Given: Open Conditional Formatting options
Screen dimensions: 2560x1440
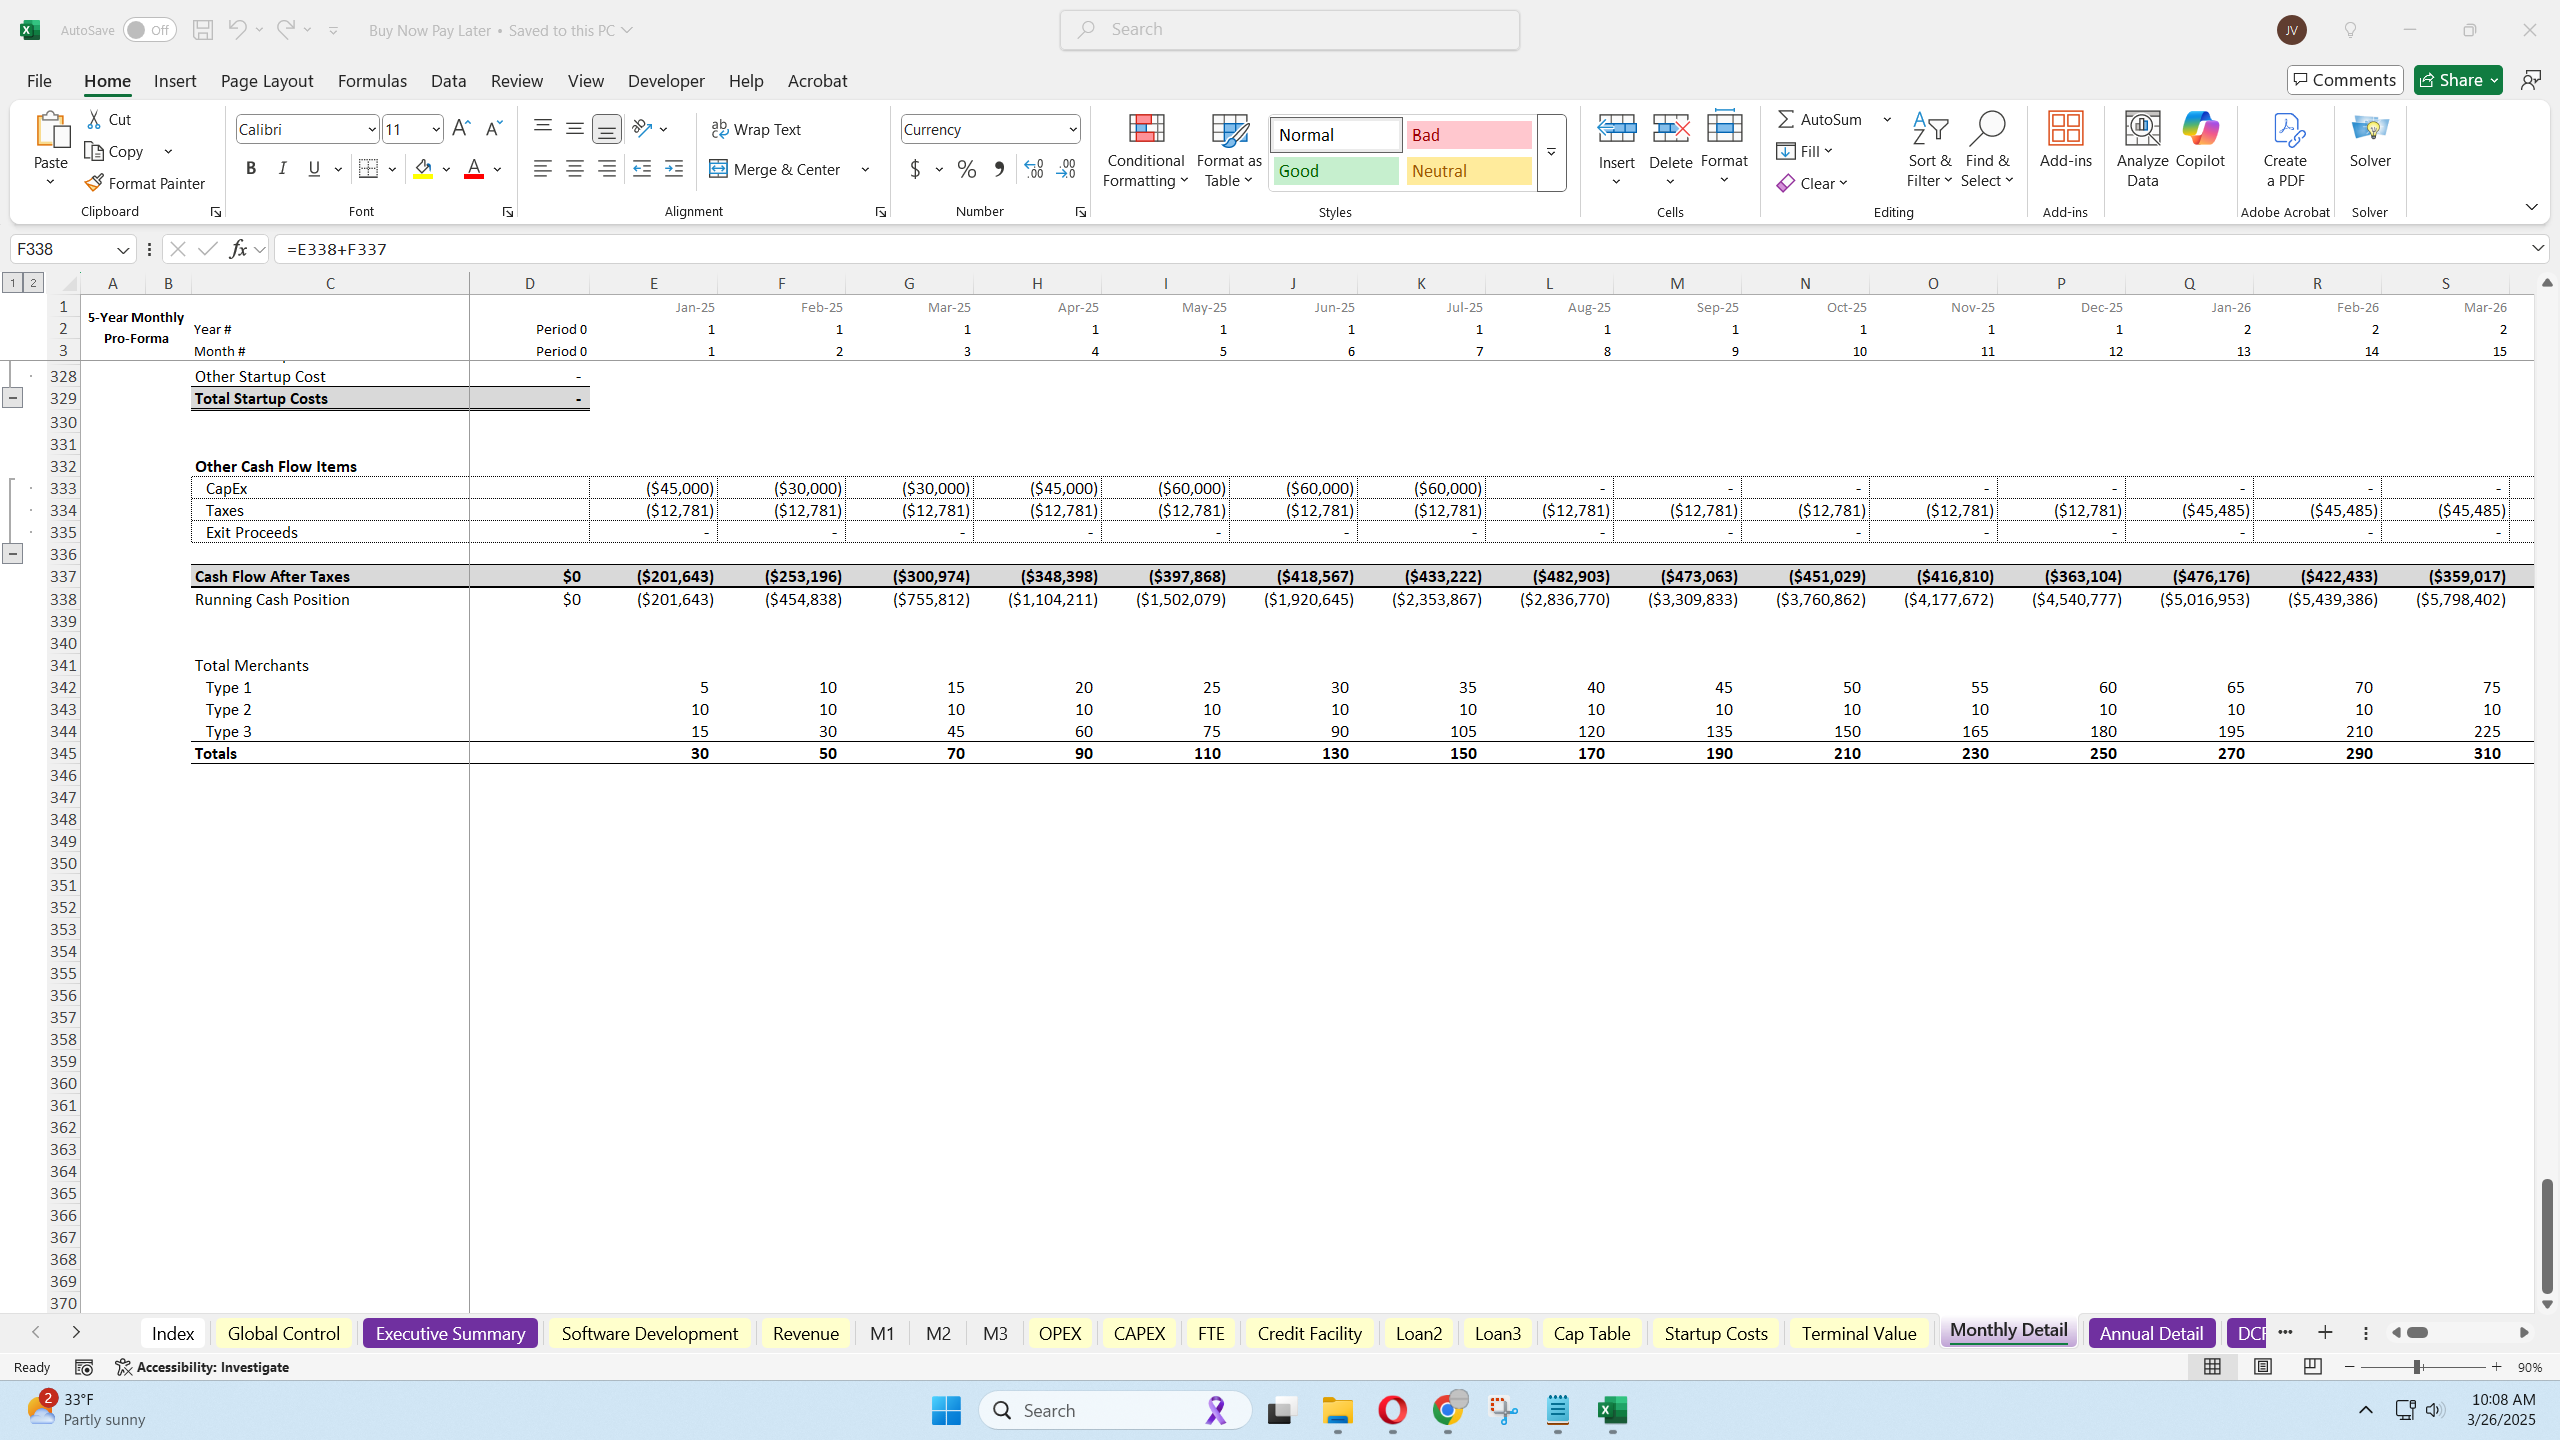Looking at the screenshot, I should pyautogui.click(x=1143, y=150).
